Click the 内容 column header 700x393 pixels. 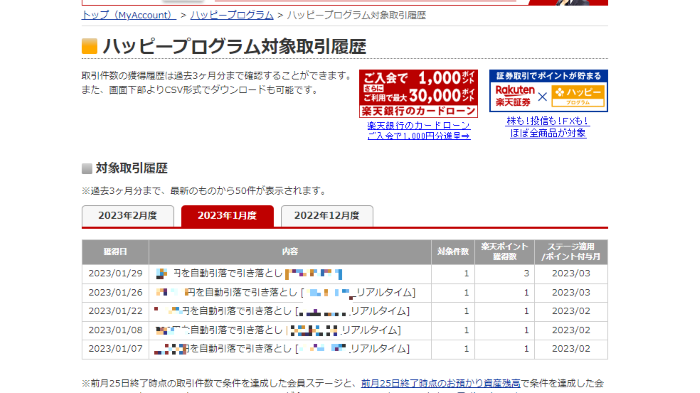(290, 252)
